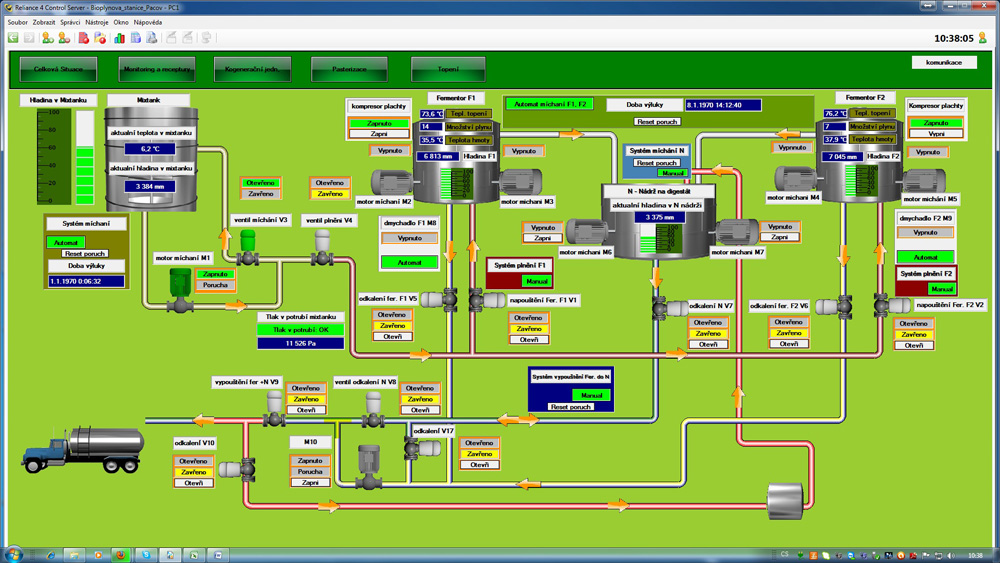The image size is (1000, 563).
Task: Click the odkalení Fer. F1 V5 valve symbol
Action: 440,300
